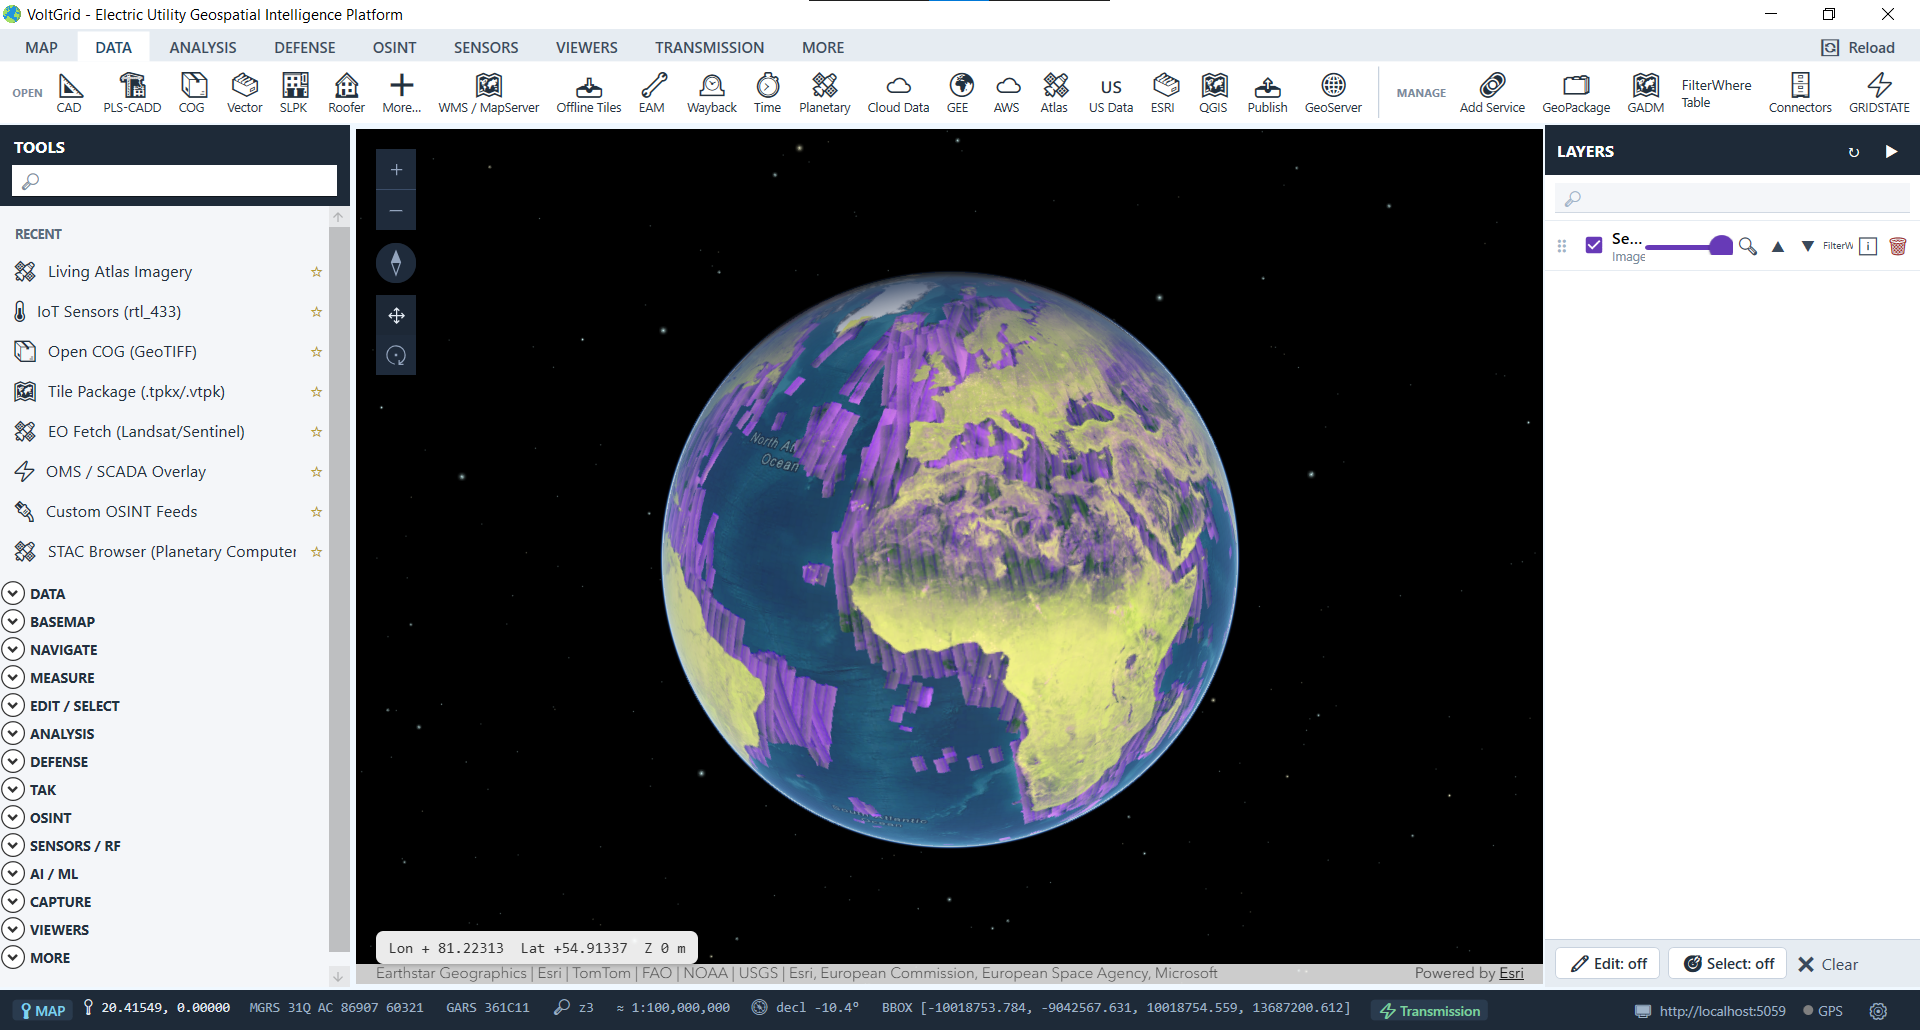Click Add Service
Screen dimensions: 1920x1030
pos(1493,93)
